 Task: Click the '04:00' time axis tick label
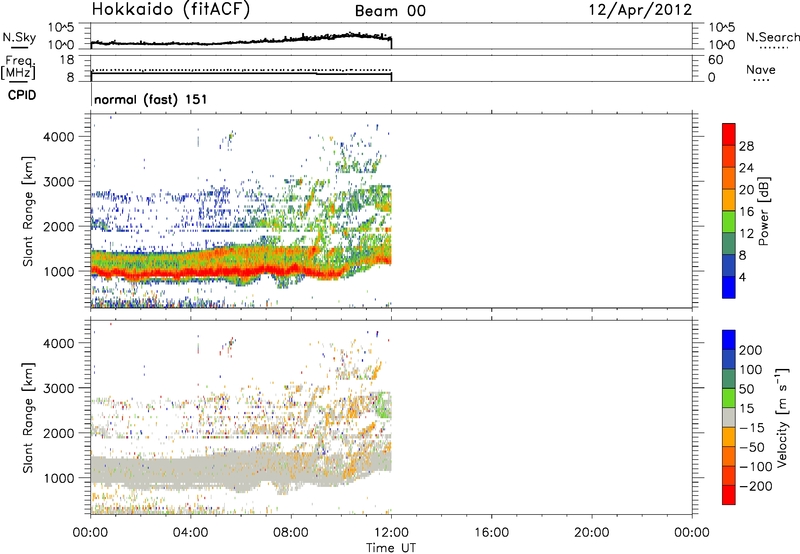pyautogui.click(x=190, y=533)
